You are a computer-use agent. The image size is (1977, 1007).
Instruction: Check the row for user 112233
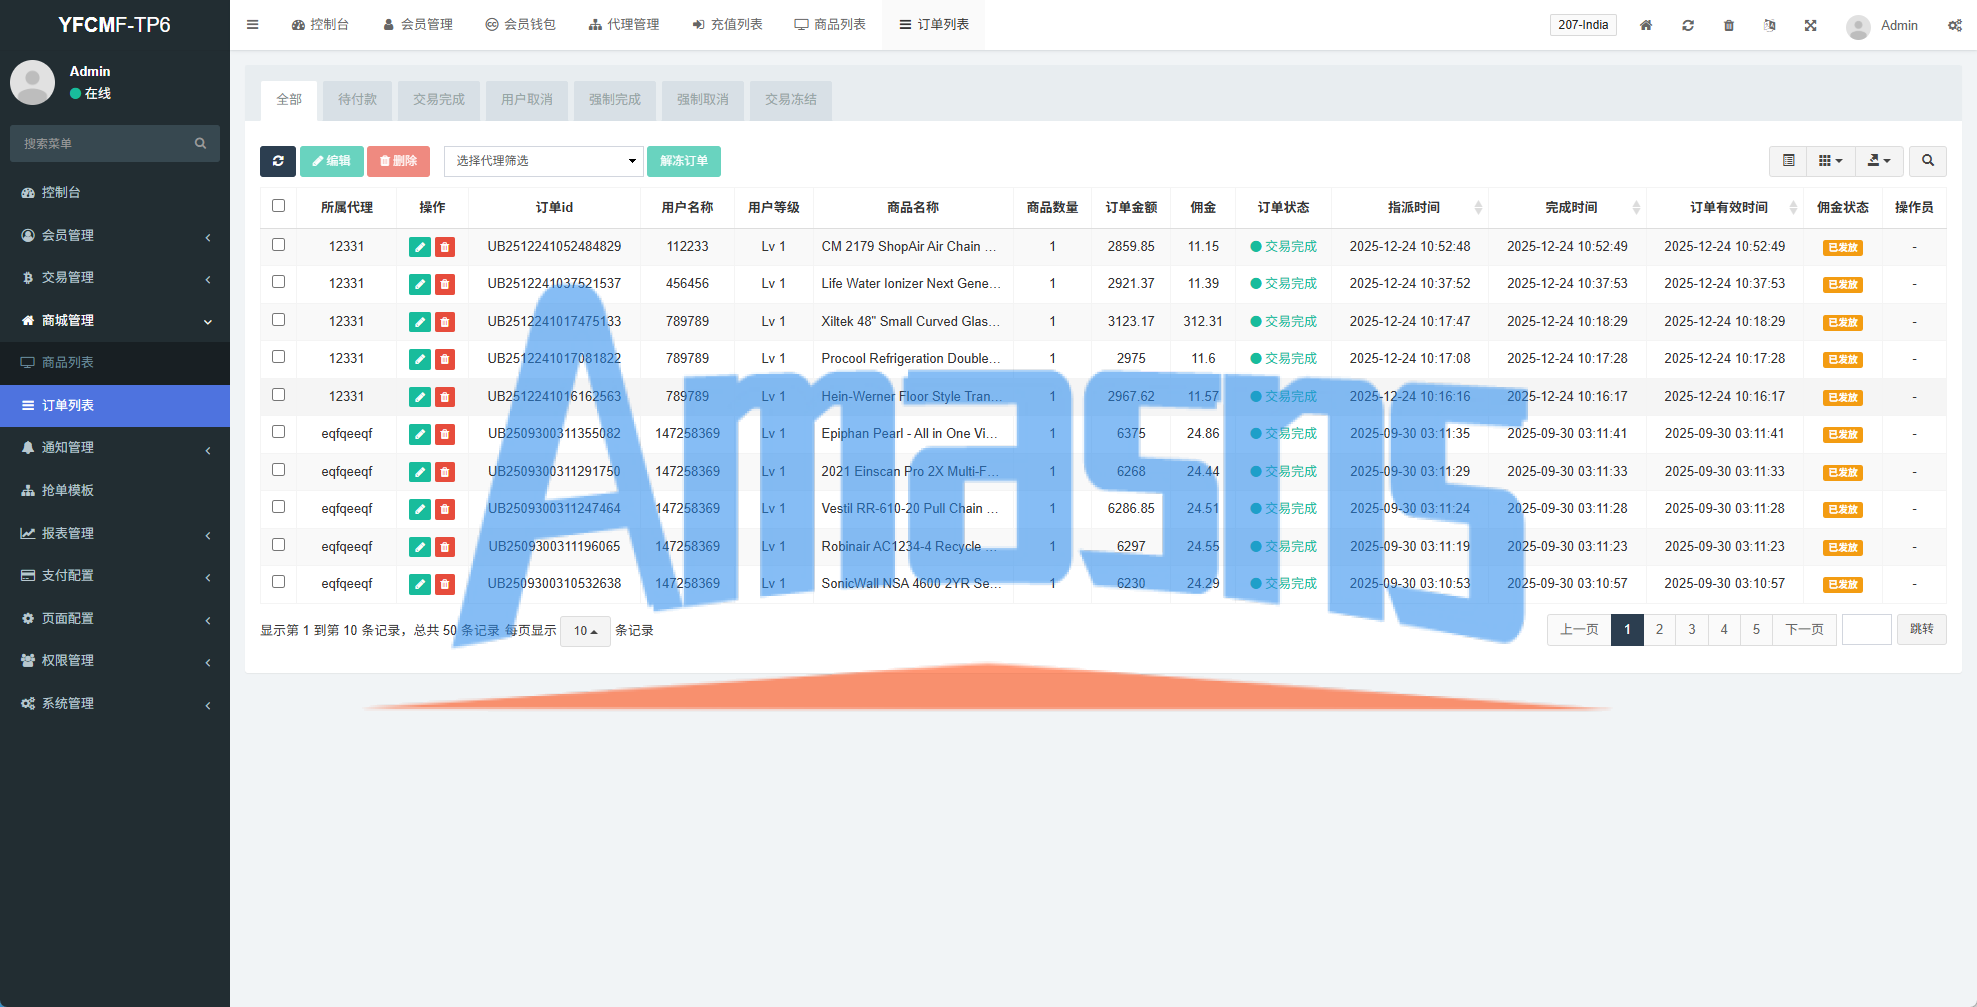[x=279, y=245]
